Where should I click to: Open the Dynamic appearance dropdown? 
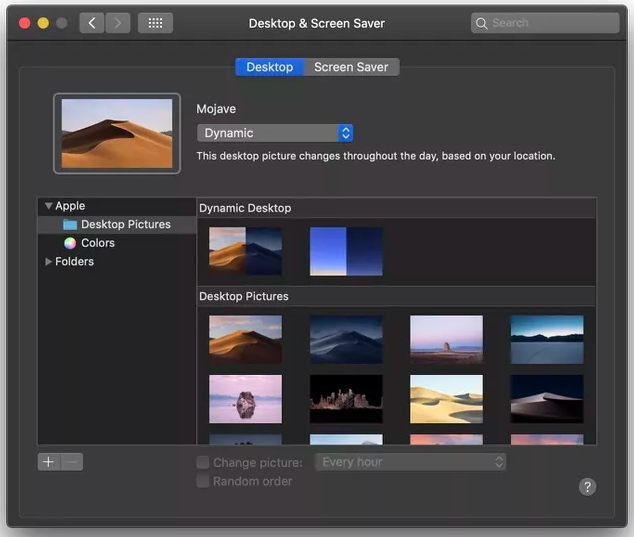275,133
